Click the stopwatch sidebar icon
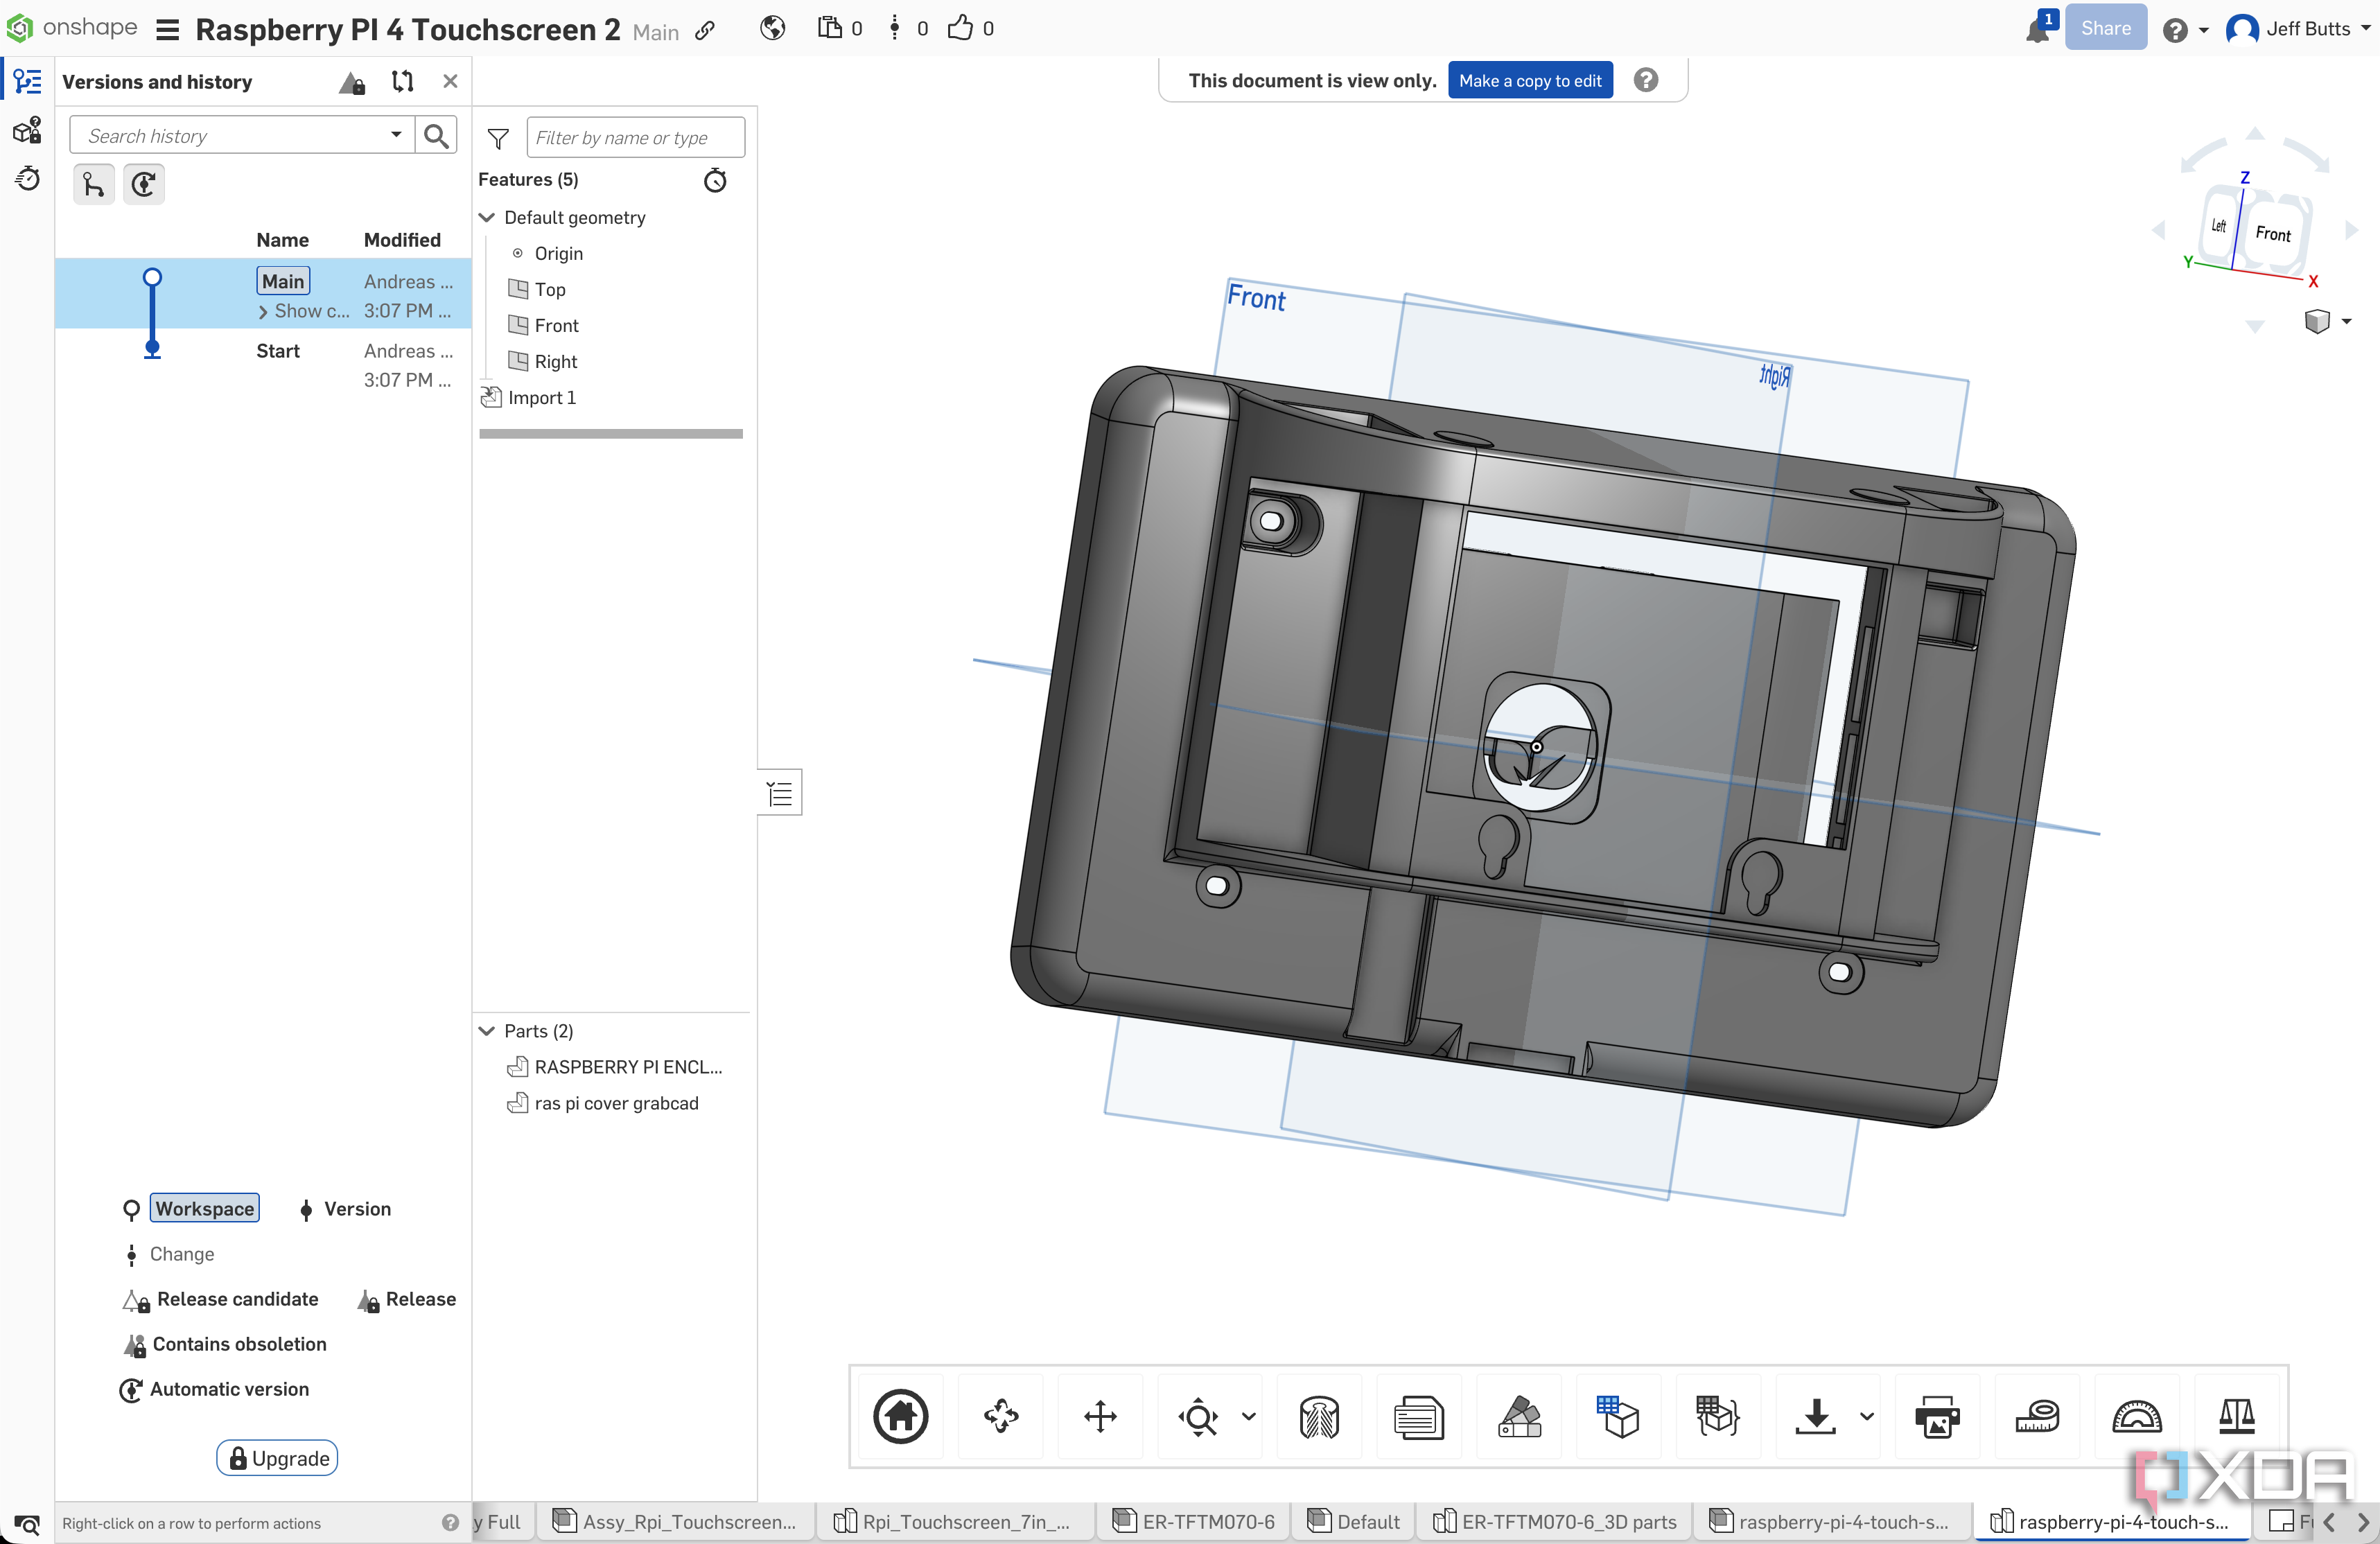 point(27,178)
